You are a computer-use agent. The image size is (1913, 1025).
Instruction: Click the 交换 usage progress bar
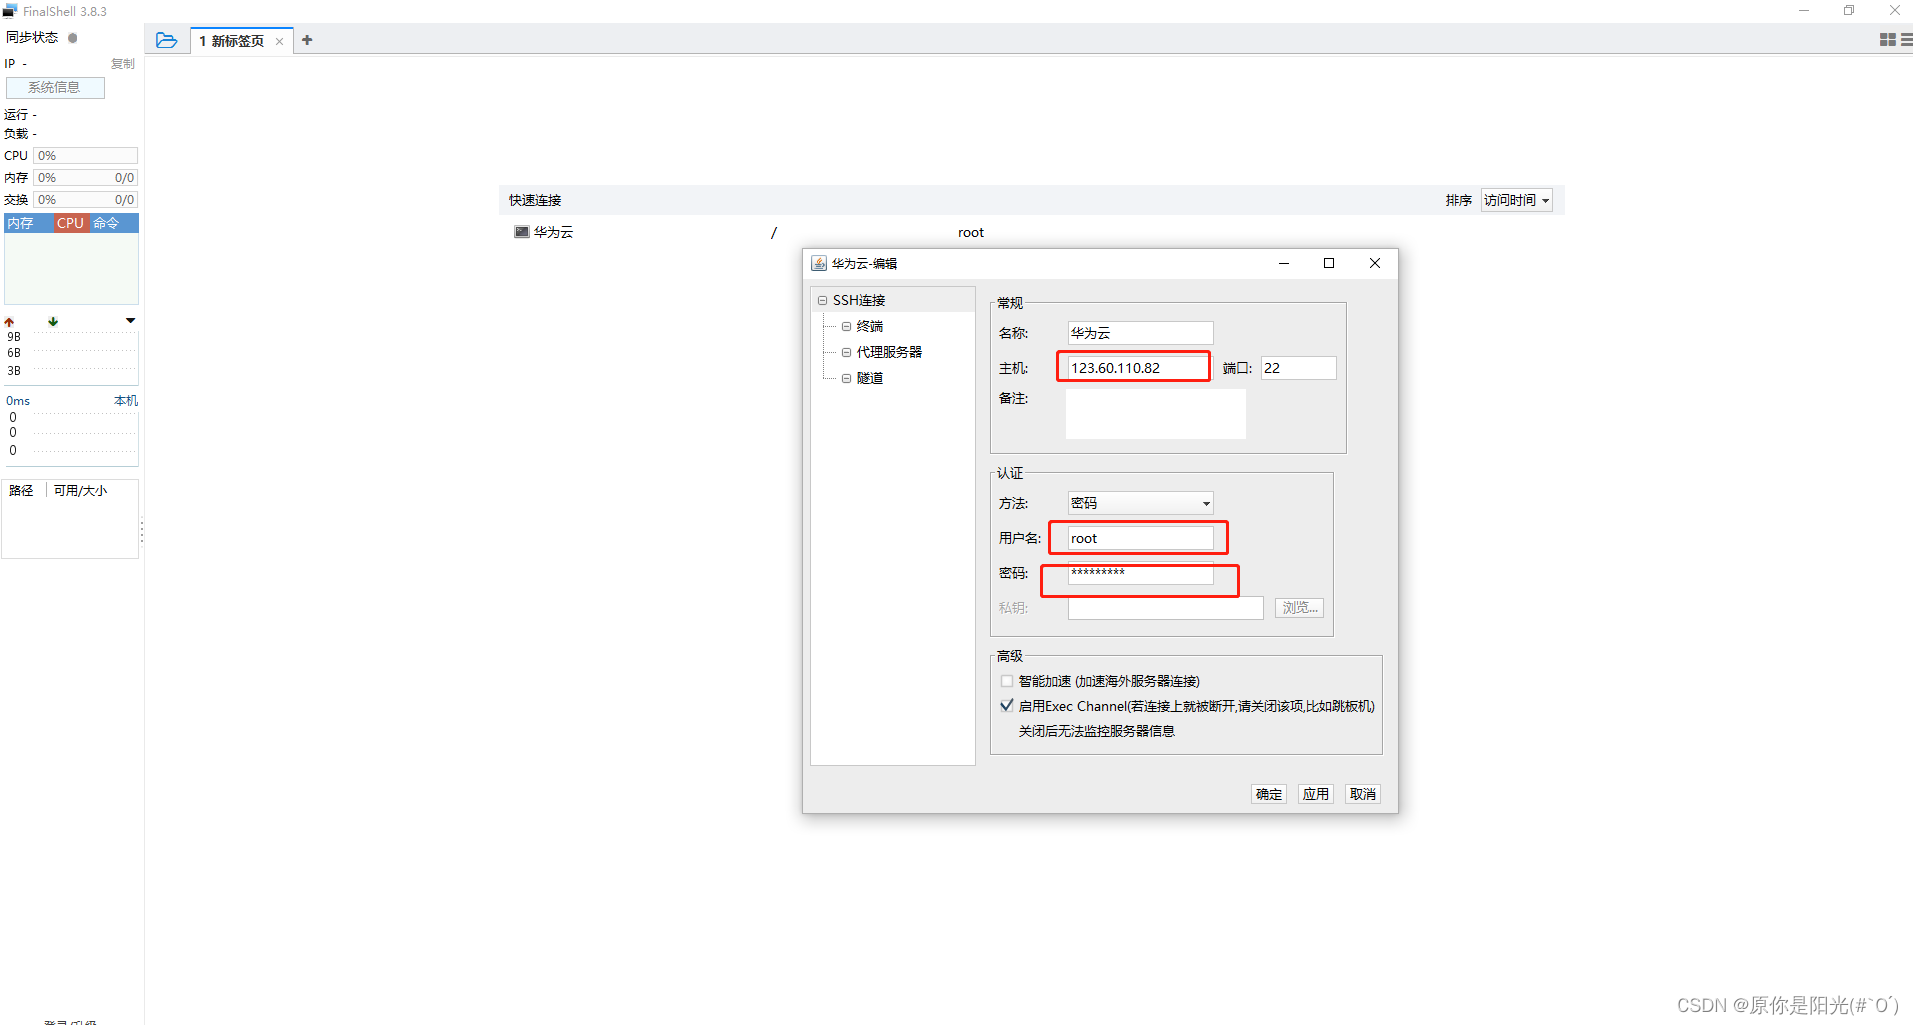click(86, 200)
